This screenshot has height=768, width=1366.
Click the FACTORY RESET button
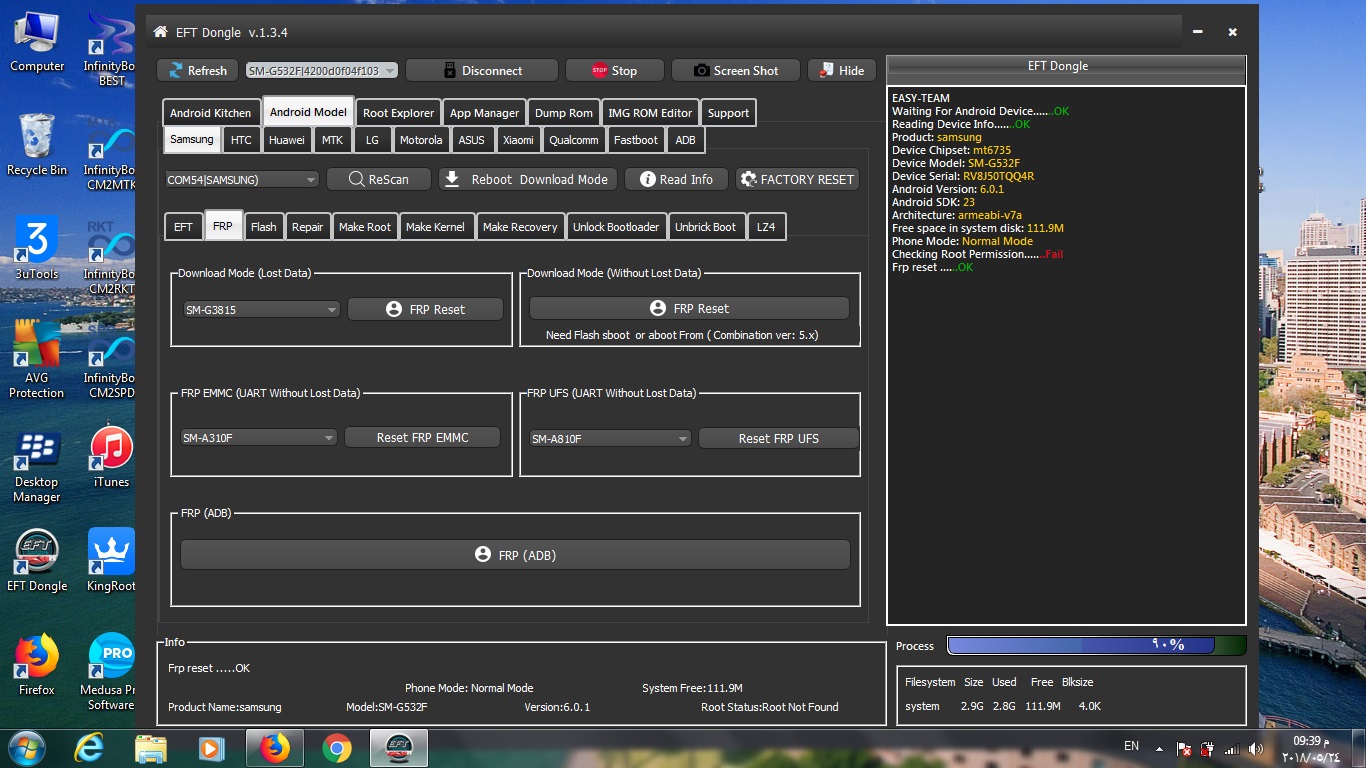[797, 179]
